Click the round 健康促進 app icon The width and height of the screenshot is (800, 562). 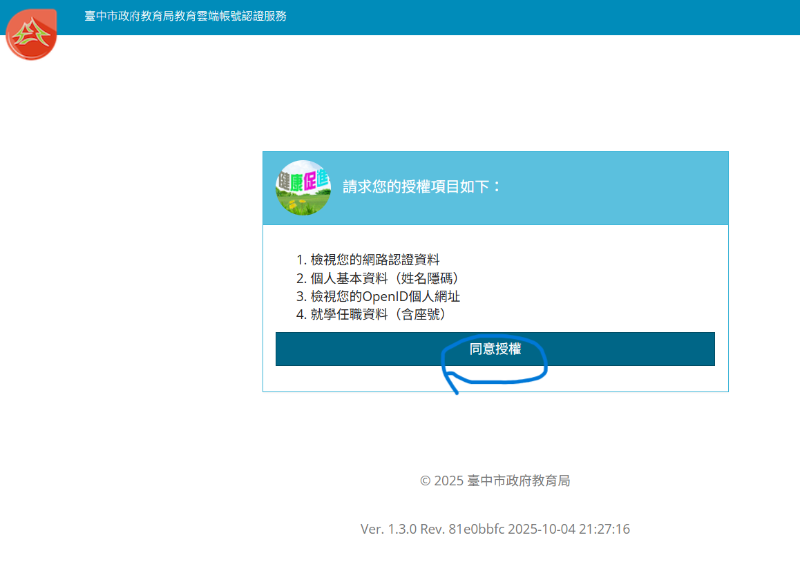tap(303, 187)
